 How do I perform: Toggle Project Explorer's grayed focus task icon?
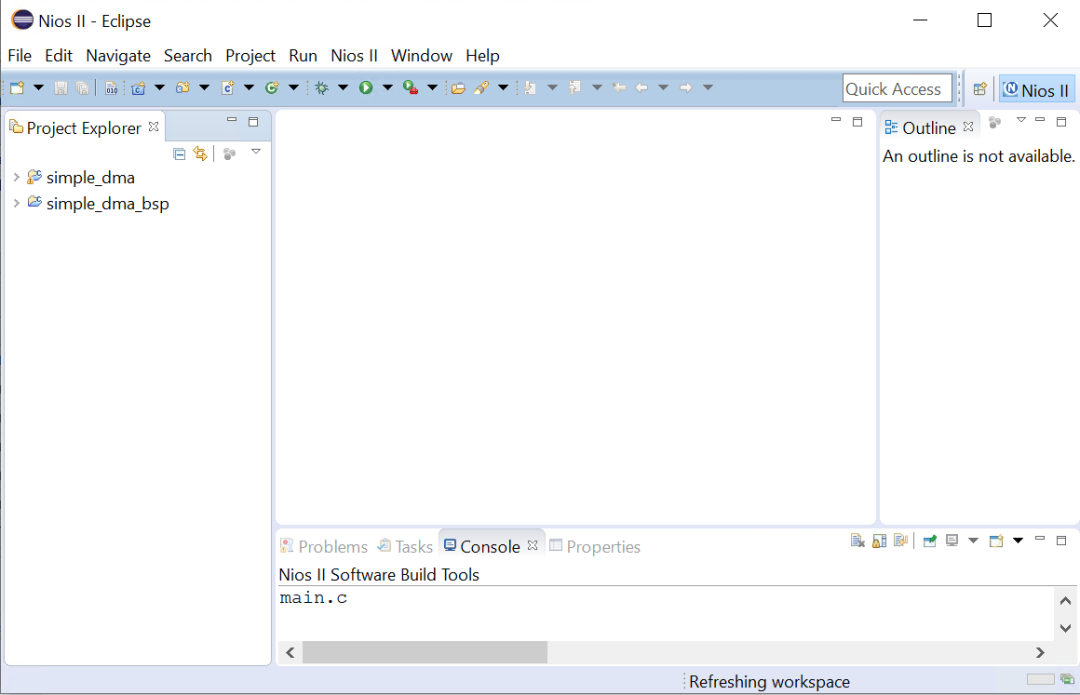[229, 154]
